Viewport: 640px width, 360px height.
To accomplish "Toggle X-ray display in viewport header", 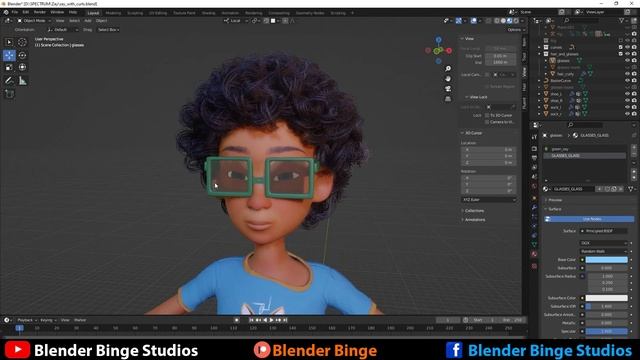I will pyautogui.click(x=489, y=21).
